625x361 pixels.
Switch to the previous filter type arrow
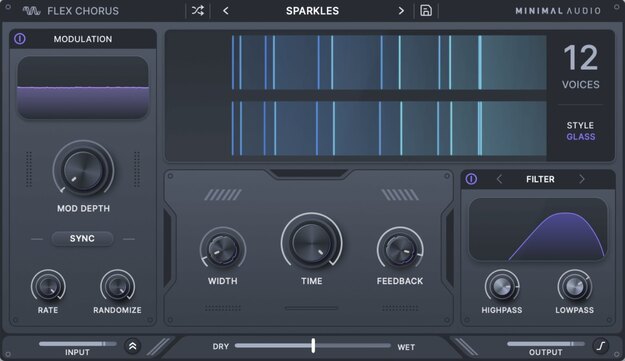click(x=499, y=179)
